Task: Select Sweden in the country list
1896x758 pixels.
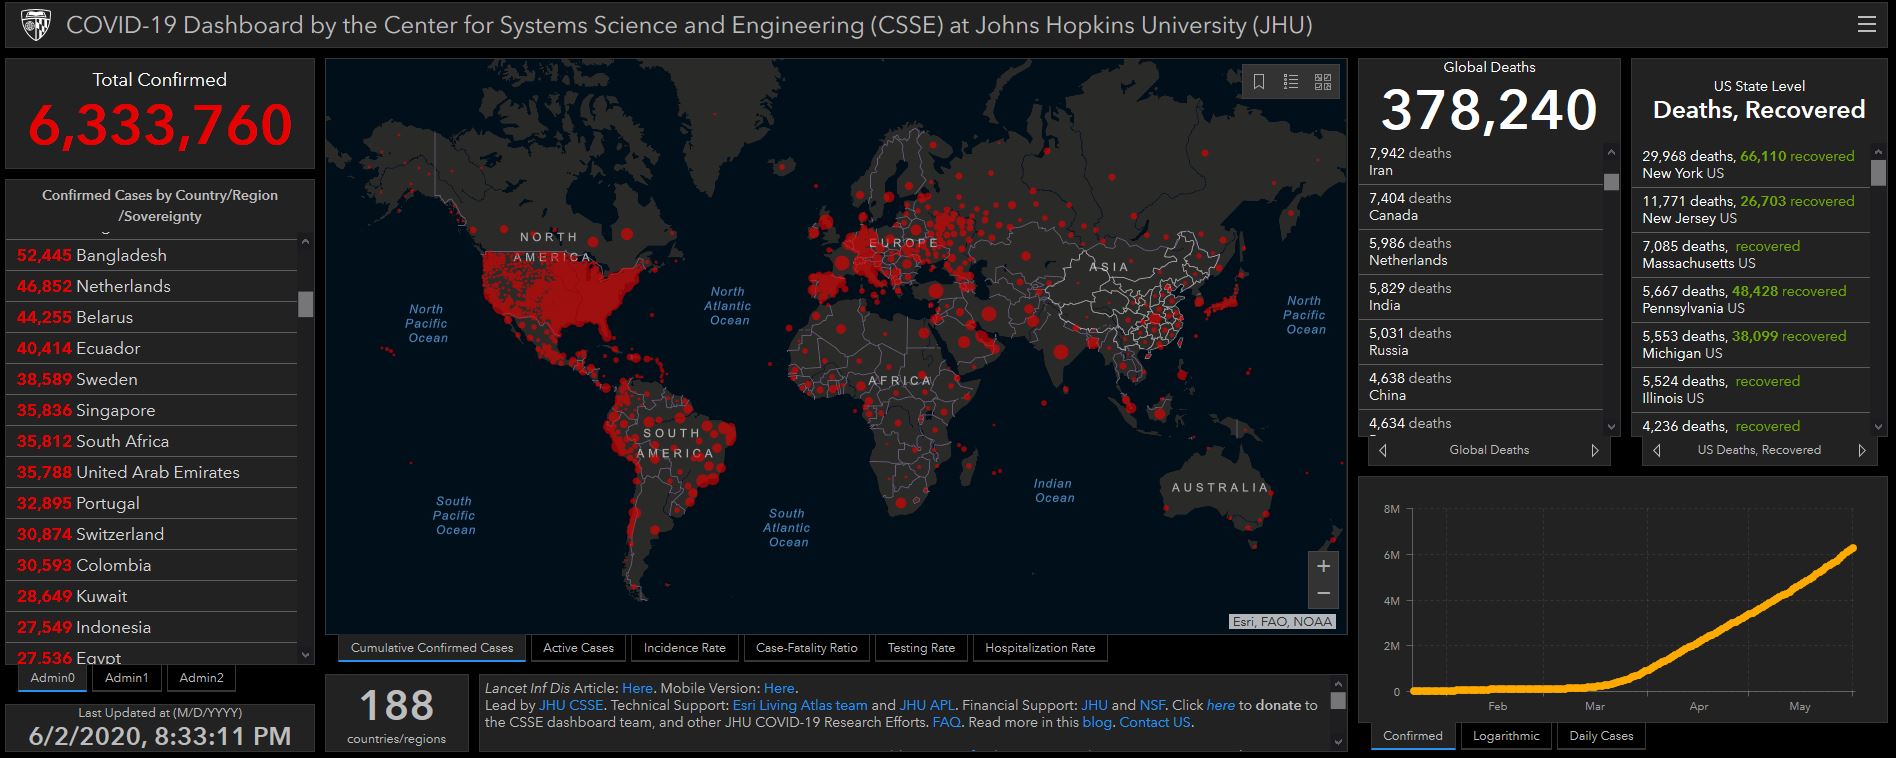Action: (x=152, y=379)
